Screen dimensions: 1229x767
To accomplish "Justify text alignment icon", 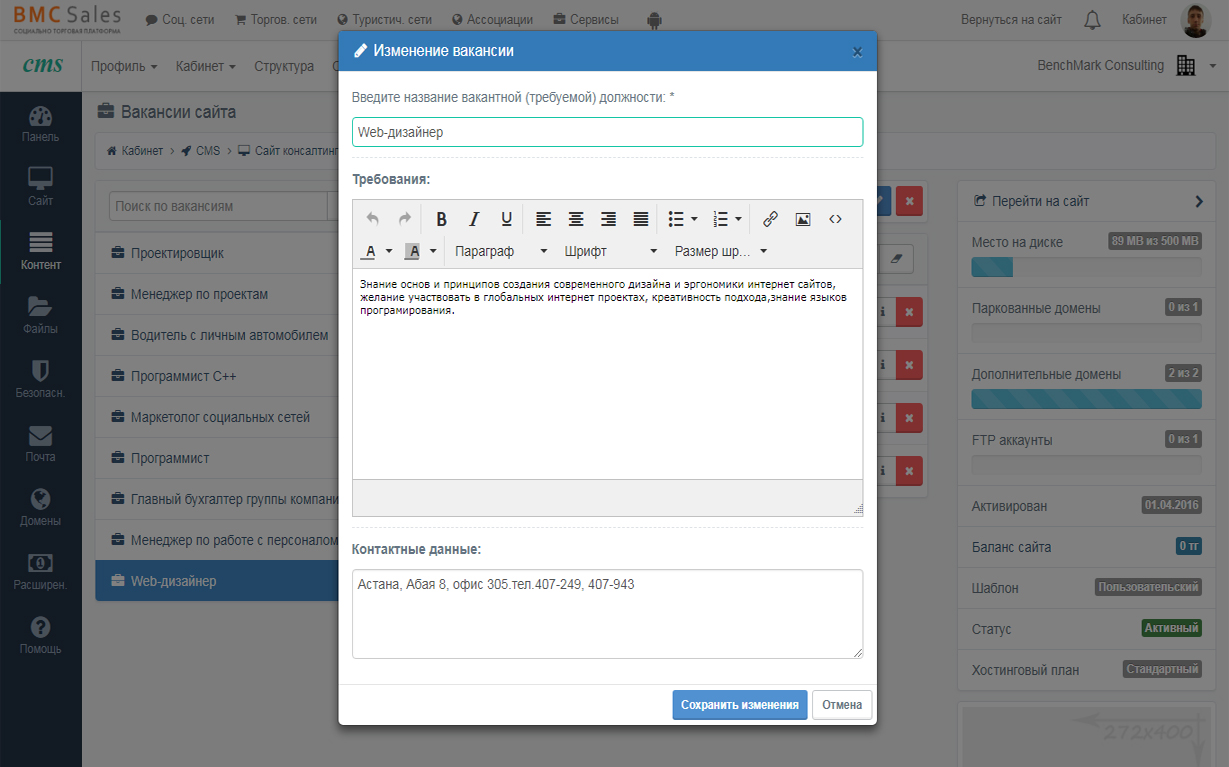I will 641,219.
